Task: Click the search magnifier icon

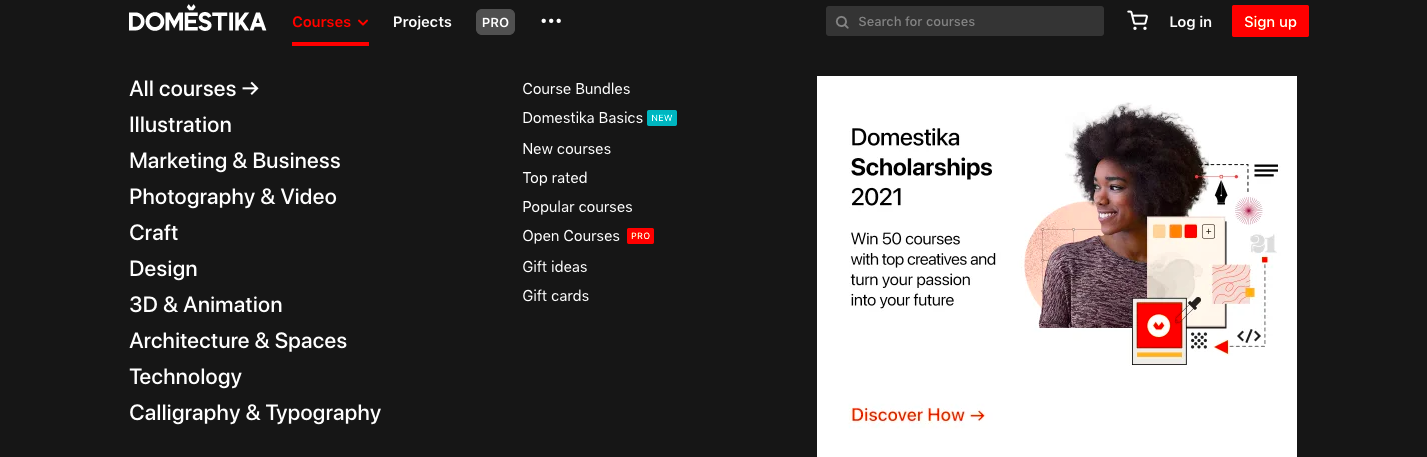Action: [842, 22]
